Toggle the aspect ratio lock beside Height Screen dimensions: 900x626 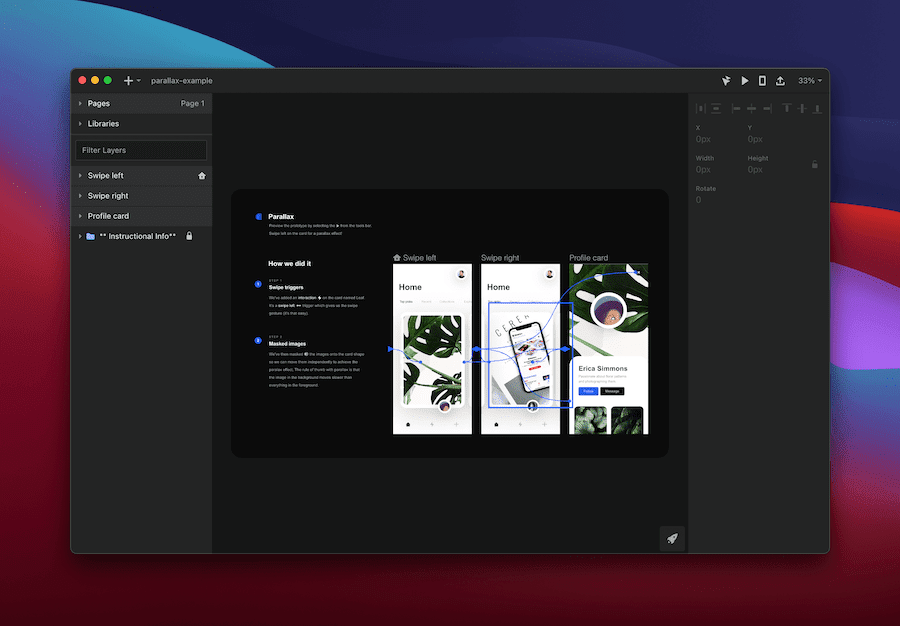[815, 164]
